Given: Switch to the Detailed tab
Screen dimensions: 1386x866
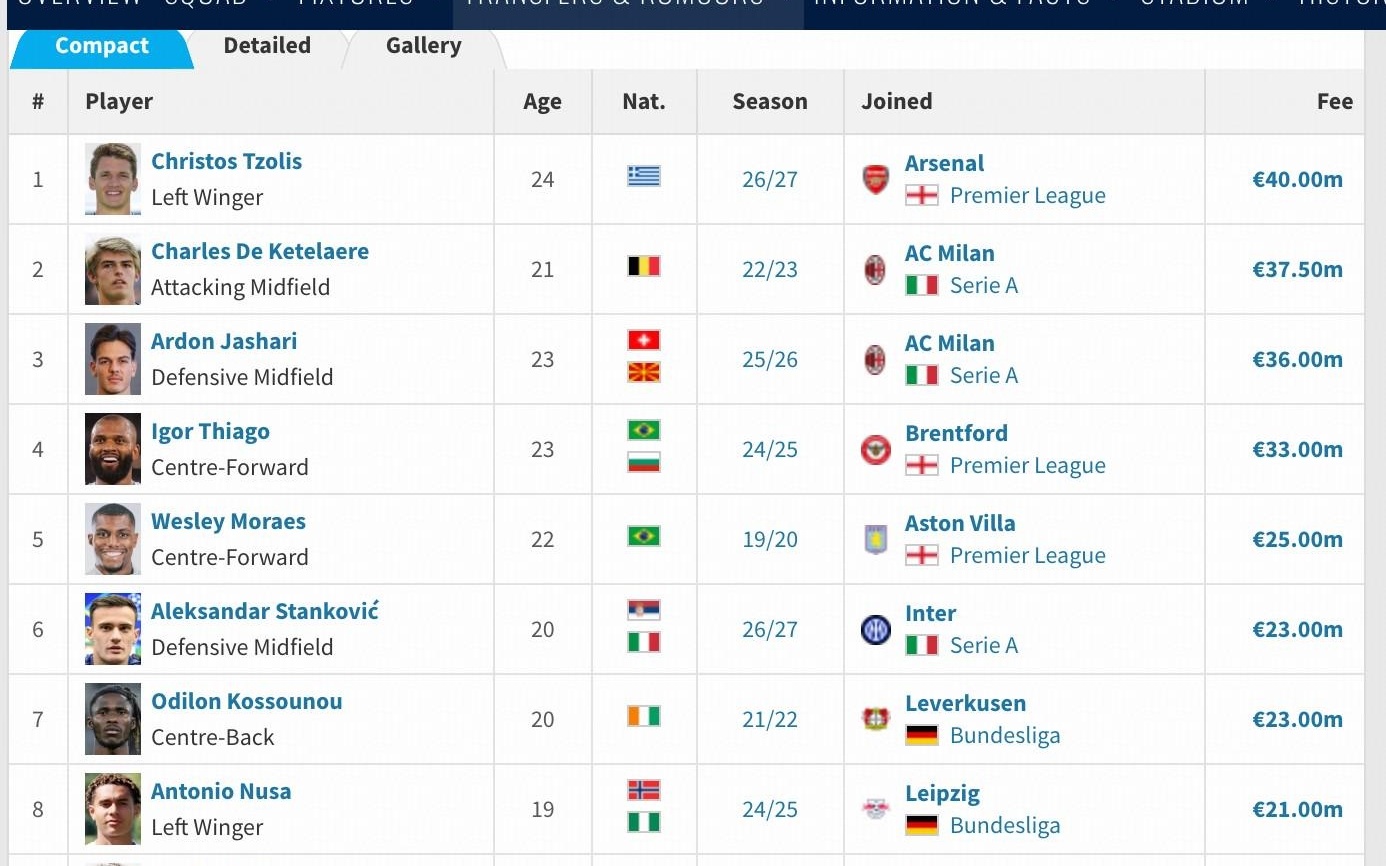Looking at the screenshot, I should [x=267, y=46].
